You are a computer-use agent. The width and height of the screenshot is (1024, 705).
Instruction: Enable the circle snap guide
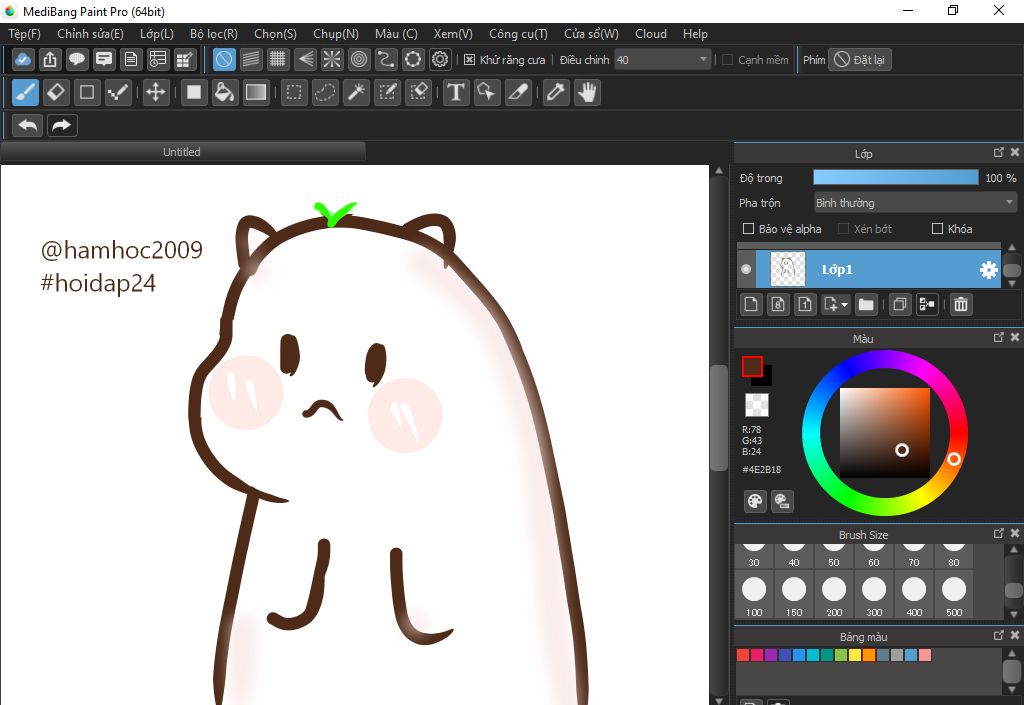point(359,59)
